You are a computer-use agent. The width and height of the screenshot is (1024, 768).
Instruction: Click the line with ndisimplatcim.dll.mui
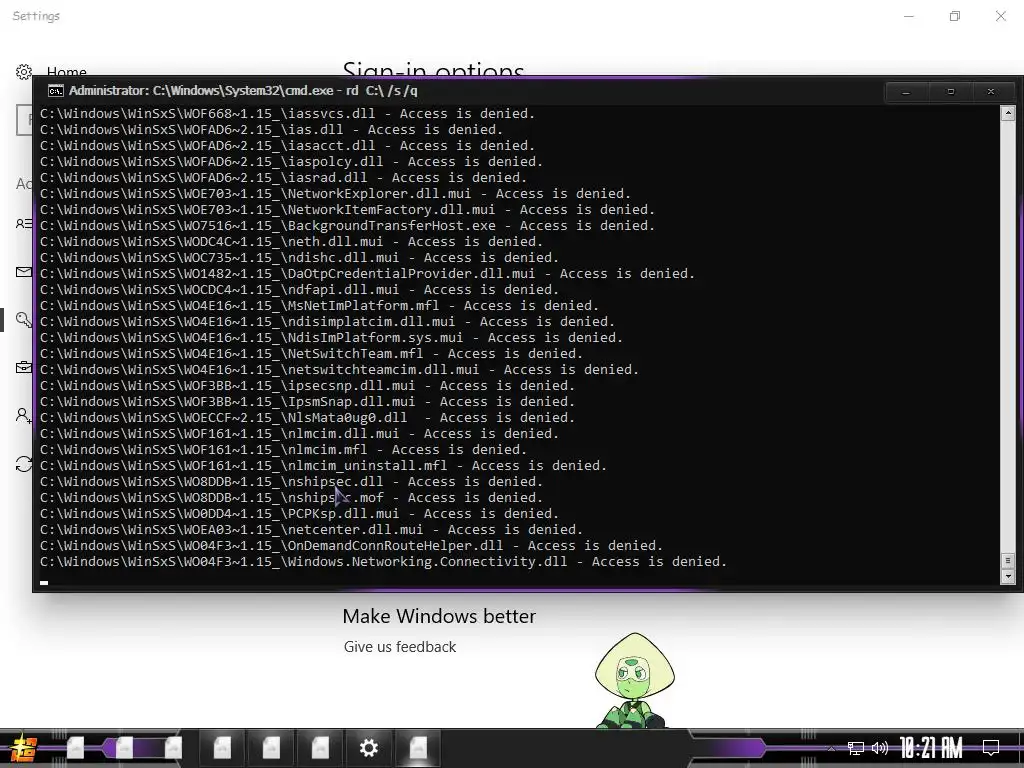point(327,321)
